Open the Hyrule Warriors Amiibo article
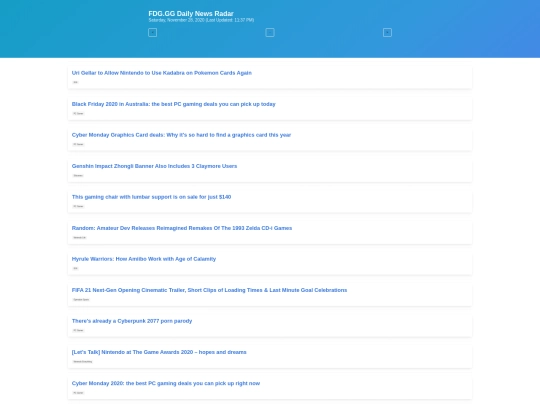Viewport: 540px width, 405px height. click(144, 259)
